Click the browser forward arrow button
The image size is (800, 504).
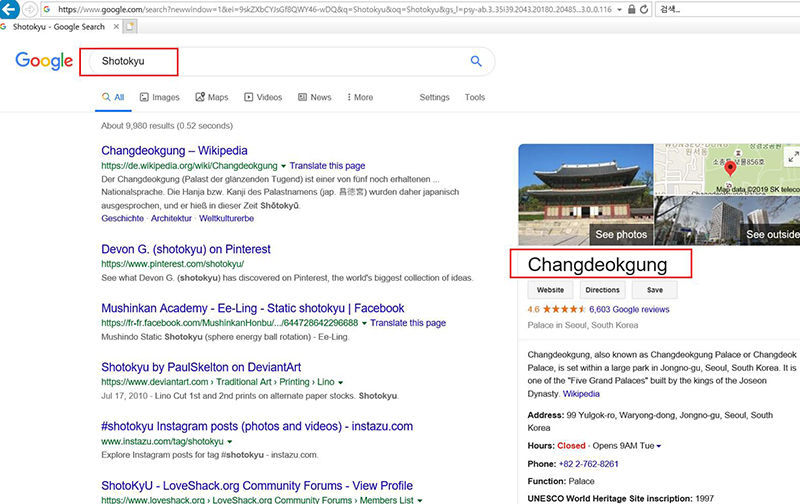pos(30,9)
